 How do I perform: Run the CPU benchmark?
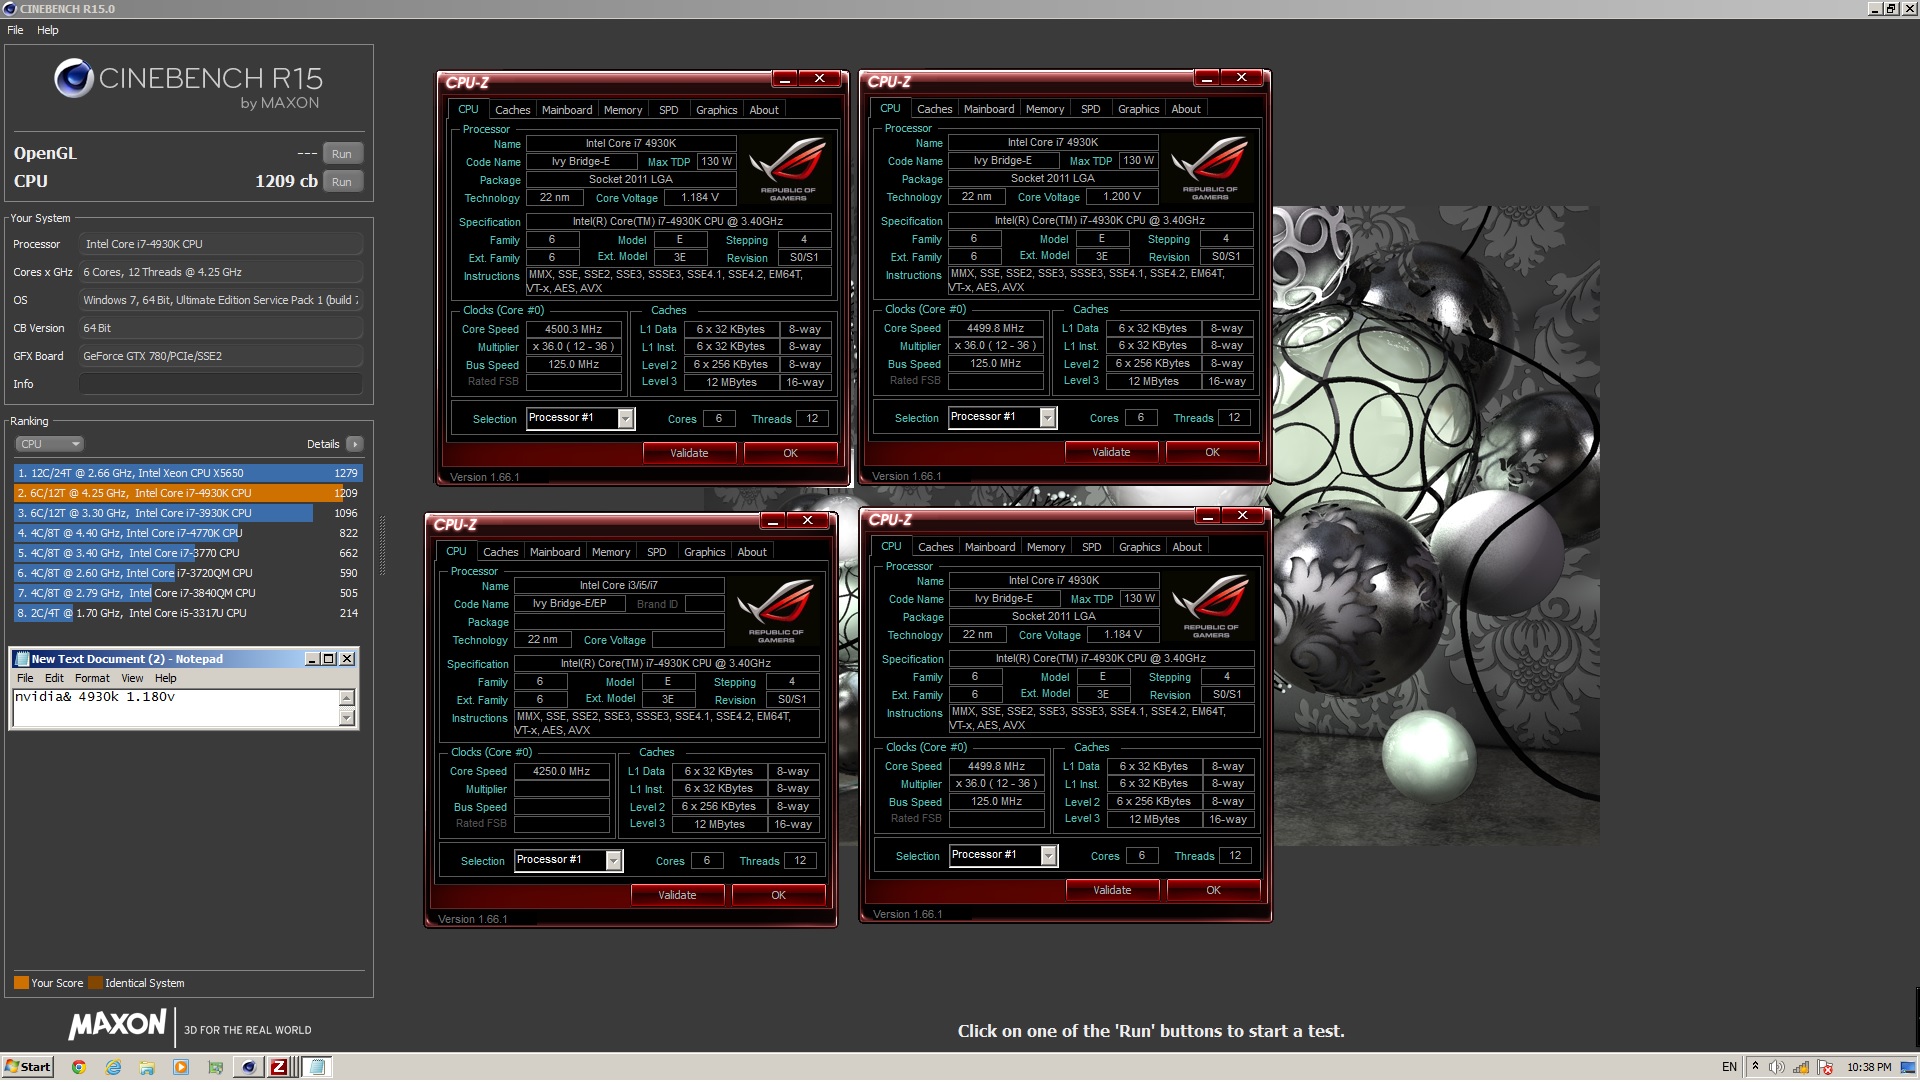[x=342, y=182]
